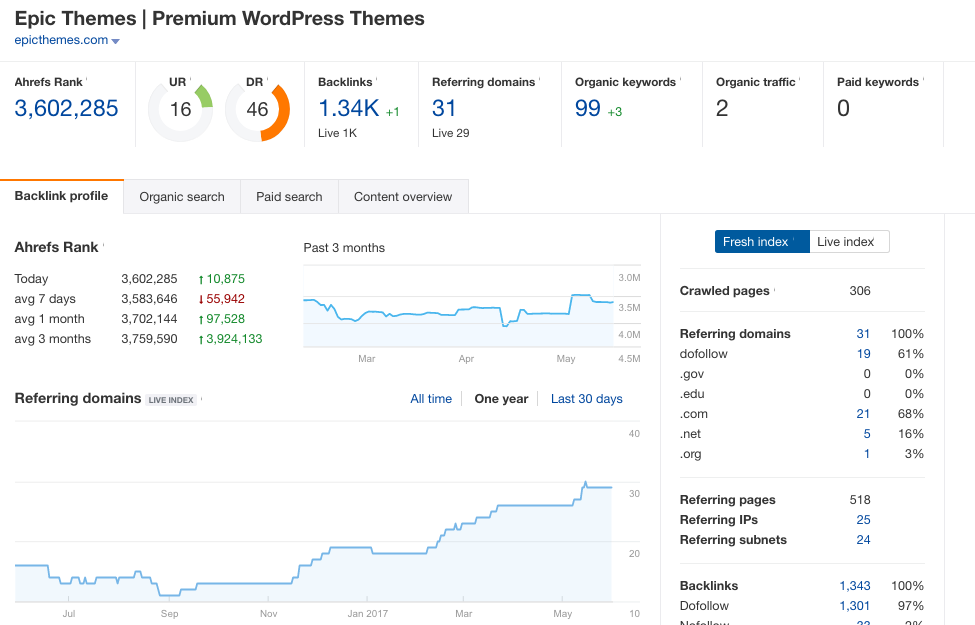This screenshot has height=625, width=975.
Task: Click avg 7 days rank change 55,942
Action: (221, 299)
